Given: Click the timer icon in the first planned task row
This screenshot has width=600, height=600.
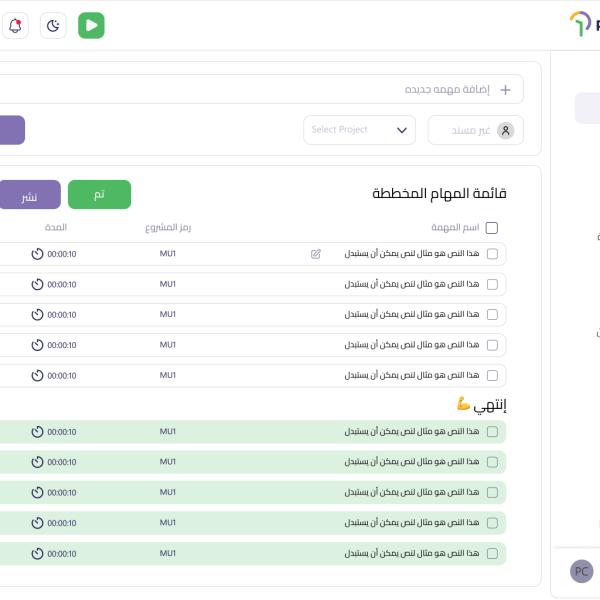Looking at the screenshot, I should pos(38,254).
